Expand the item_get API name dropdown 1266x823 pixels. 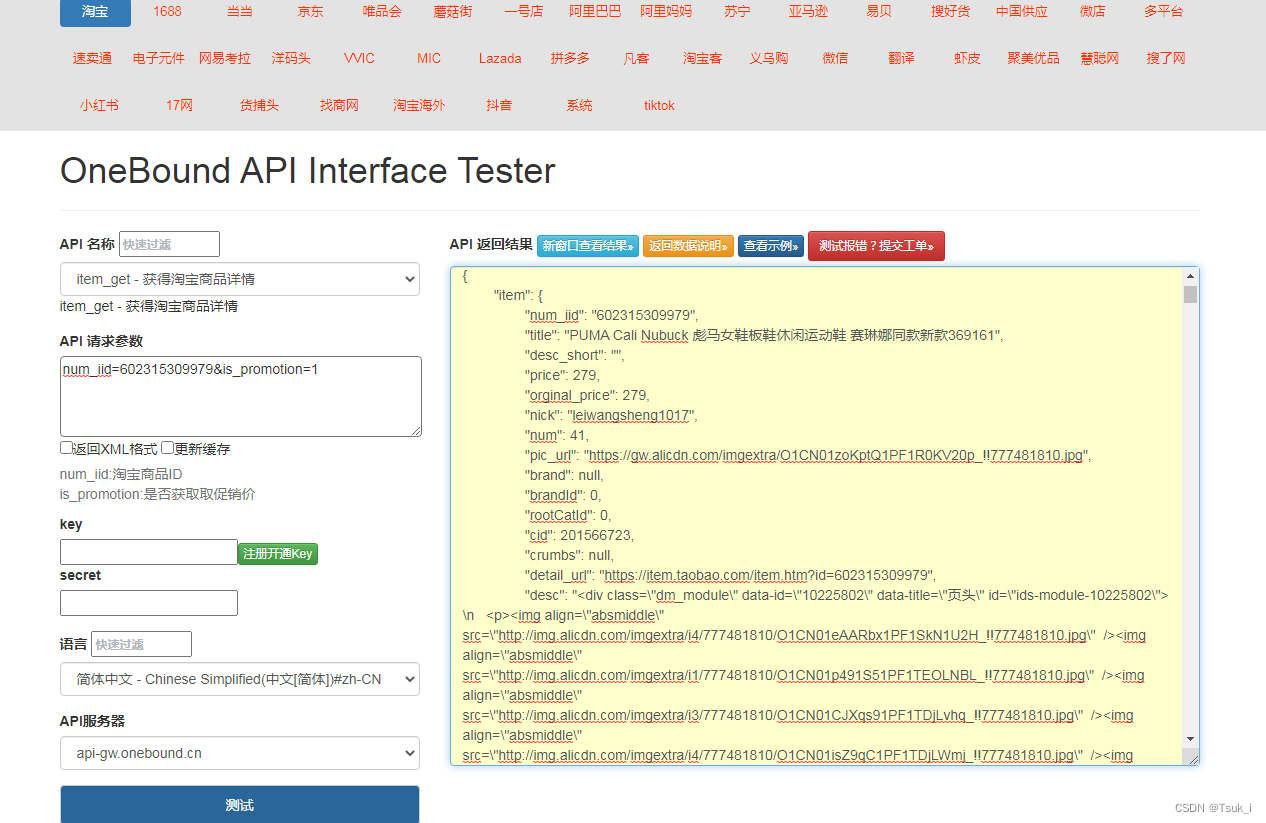(240, 279)
